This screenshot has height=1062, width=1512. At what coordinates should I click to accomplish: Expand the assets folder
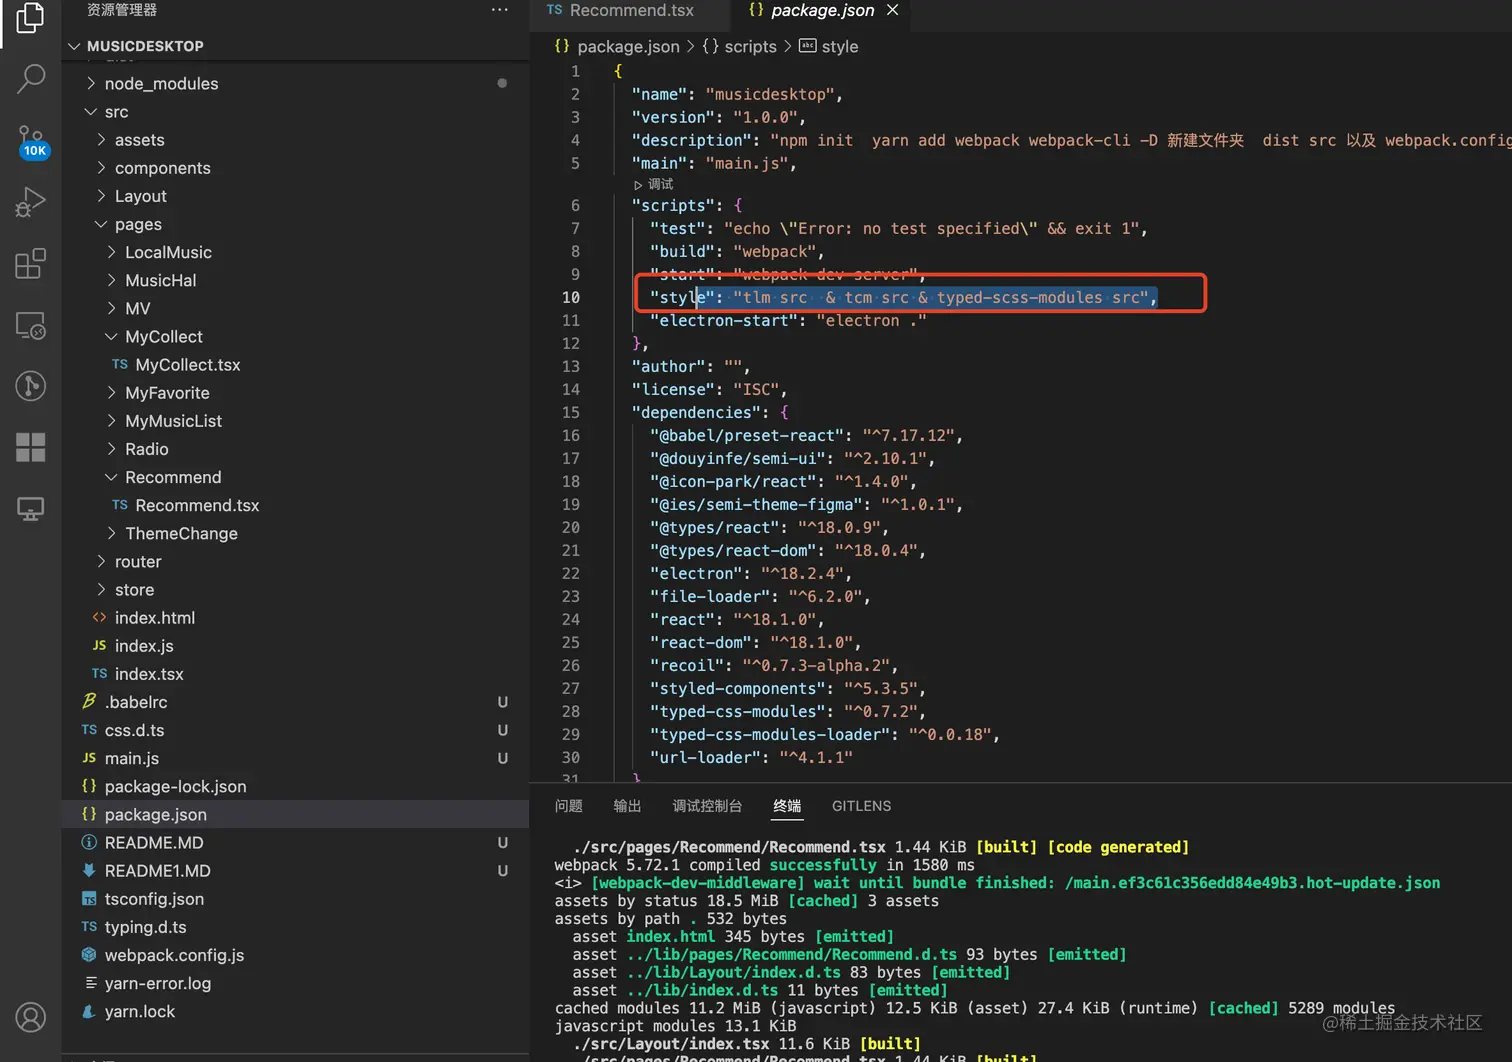click(x=295, y=140)
